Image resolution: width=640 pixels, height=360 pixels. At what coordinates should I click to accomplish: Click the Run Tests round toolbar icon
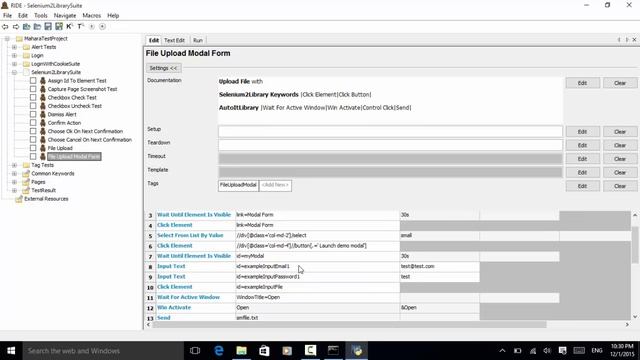click(x=92, y=27)
